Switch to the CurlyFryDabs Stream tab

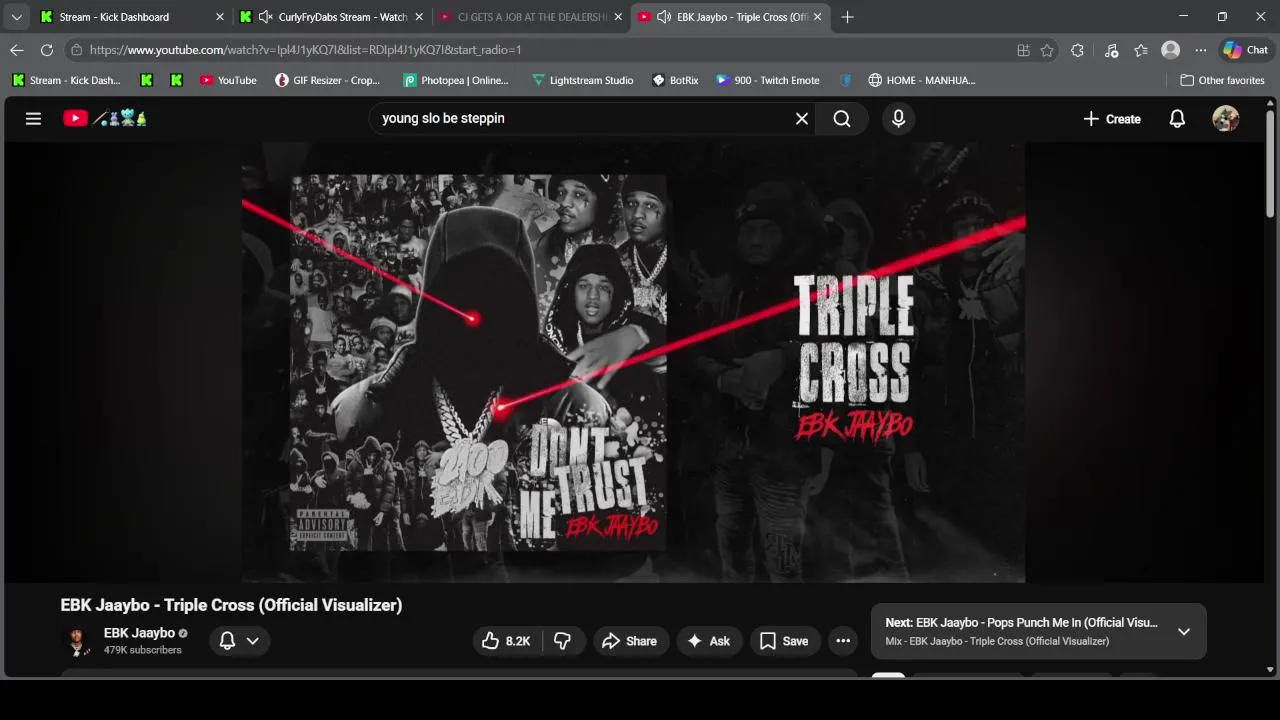(x=333, y=17)
